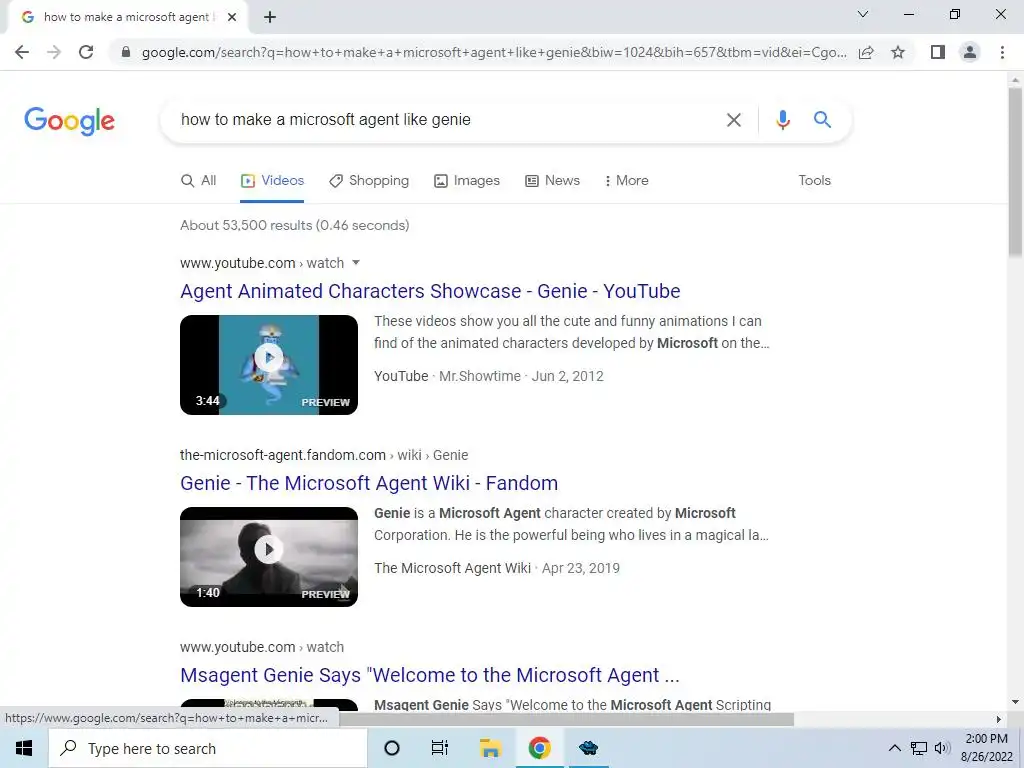Expand the More search options menu
The height and width of the screenshot is (768, 1024).
(626, 181)
